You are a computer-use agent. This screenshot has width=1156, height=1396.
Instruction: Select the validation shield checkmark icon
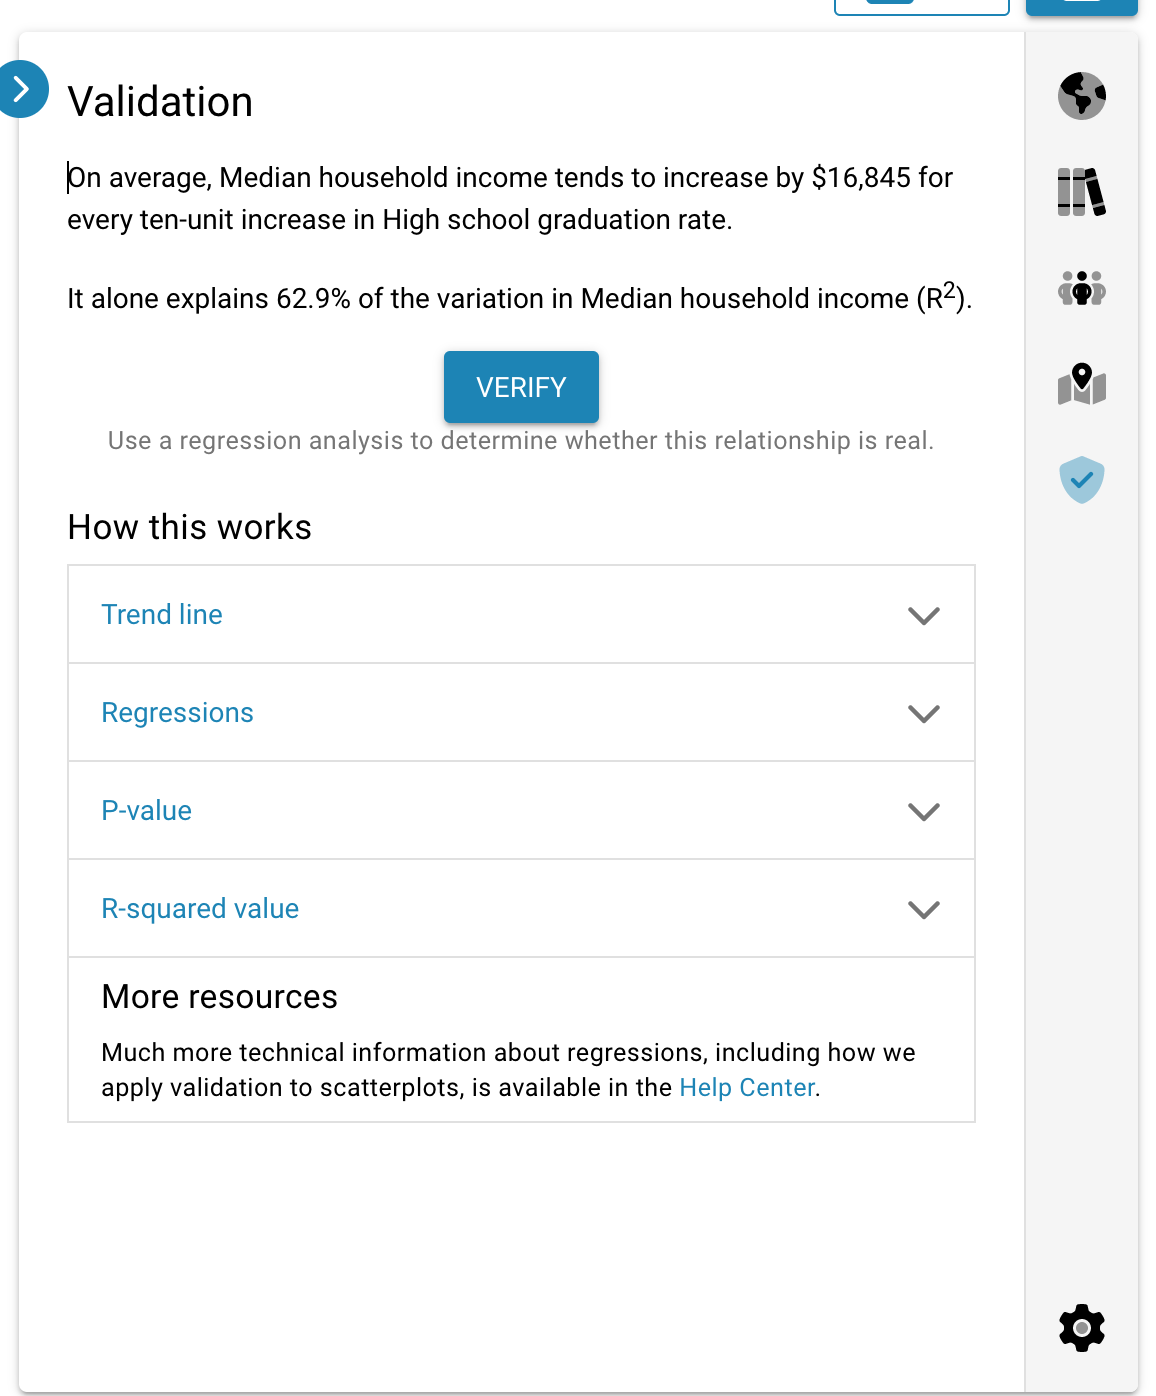1081,480
